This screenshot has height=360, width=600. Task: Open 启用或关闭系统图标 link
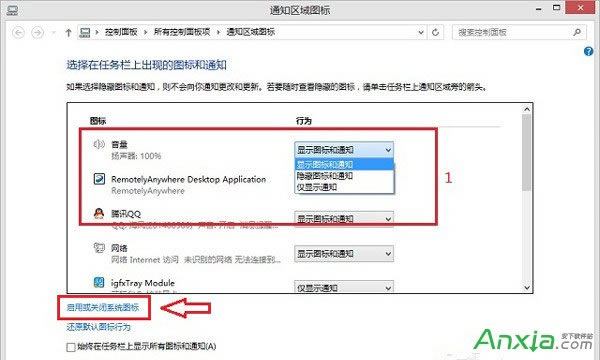coord(103,307)
